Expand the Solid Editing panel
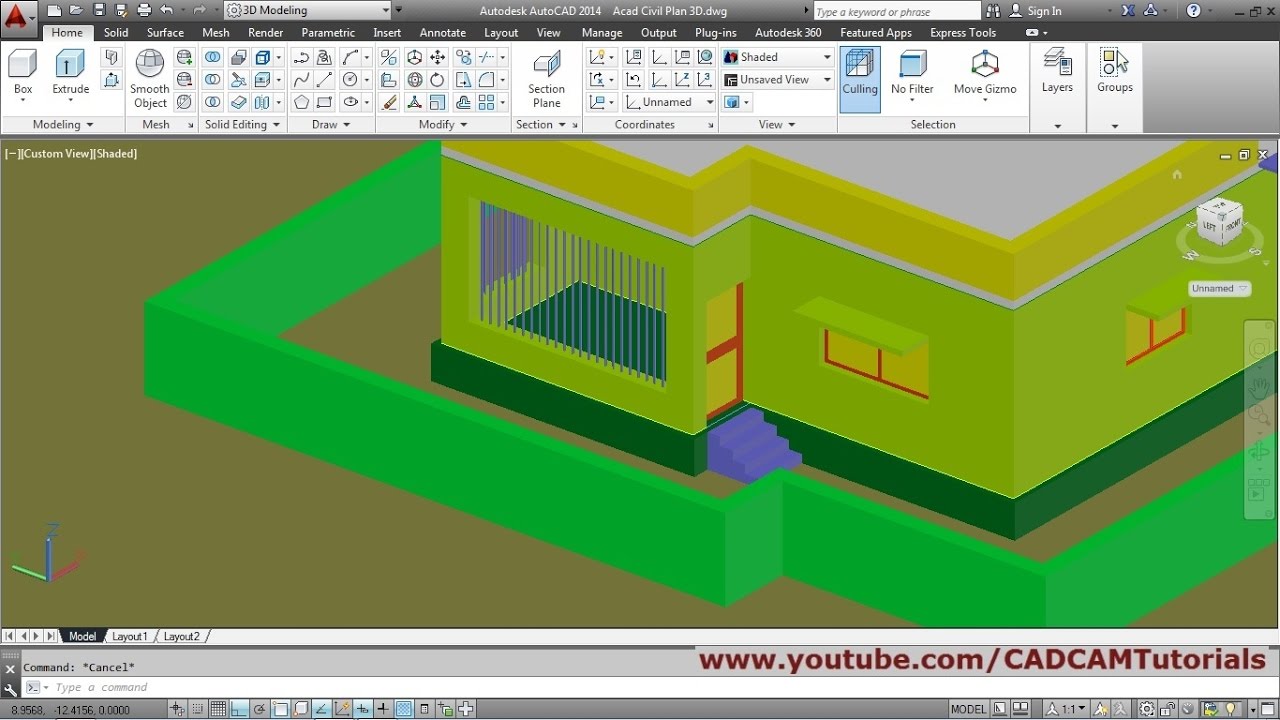This screenshot has width=1280, height=720. click(242, 124)
